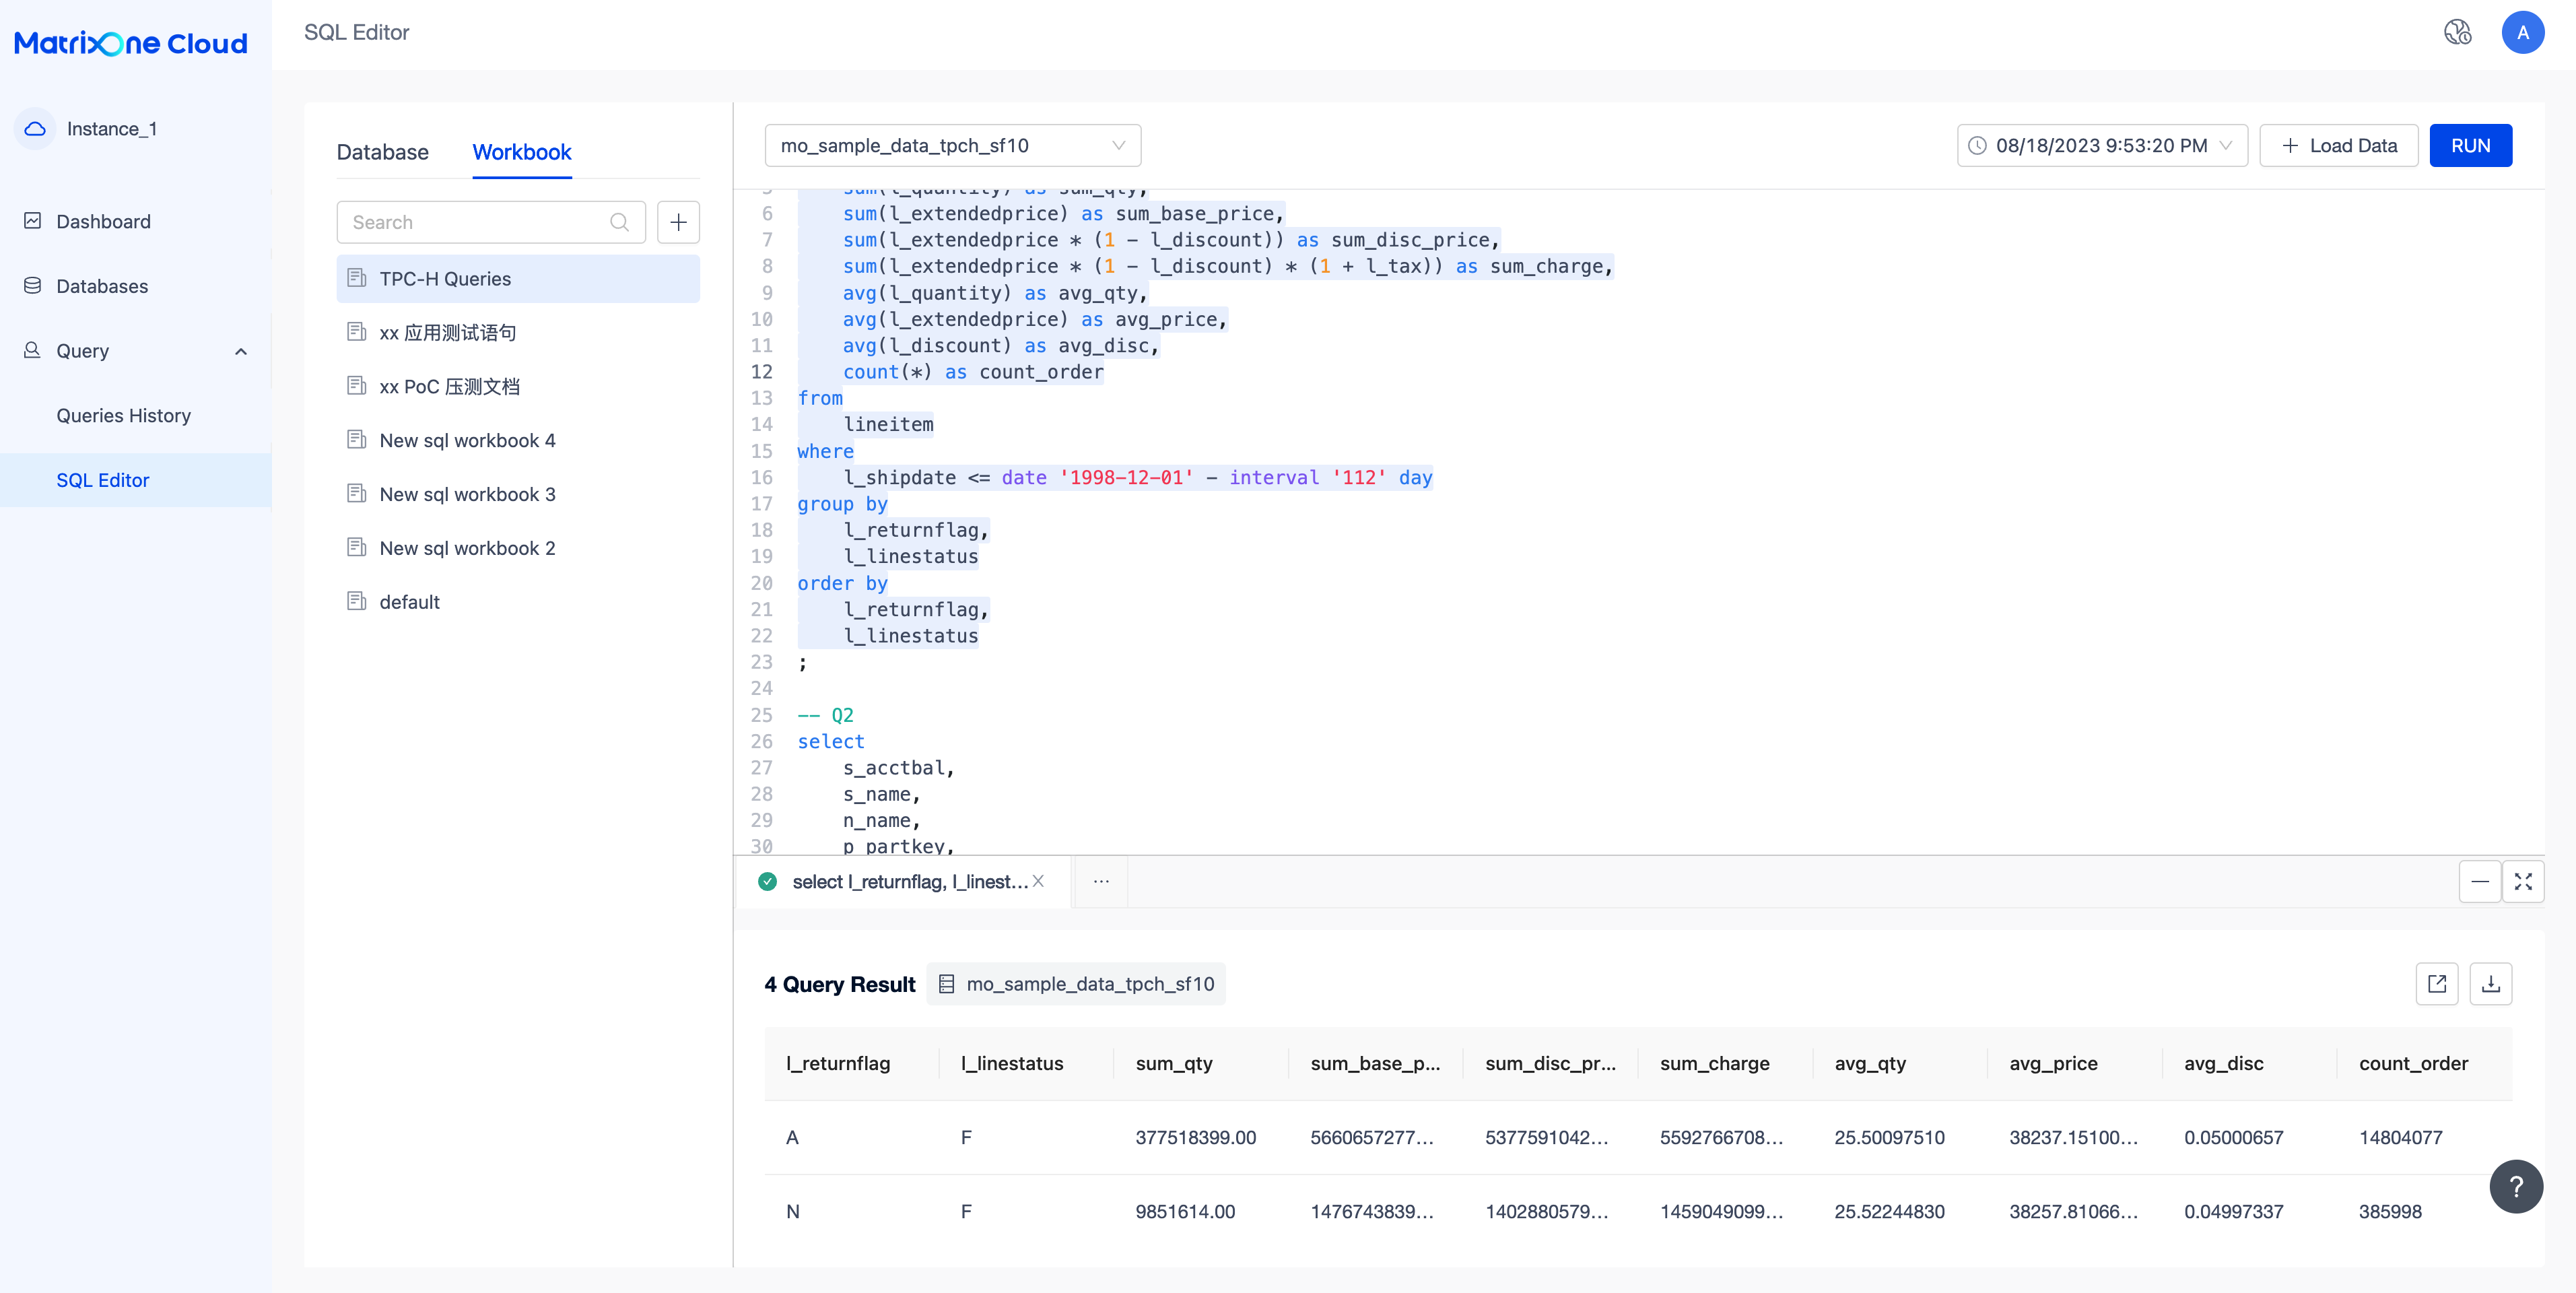
Task: Minimize the results panel
Action: 2479,882
